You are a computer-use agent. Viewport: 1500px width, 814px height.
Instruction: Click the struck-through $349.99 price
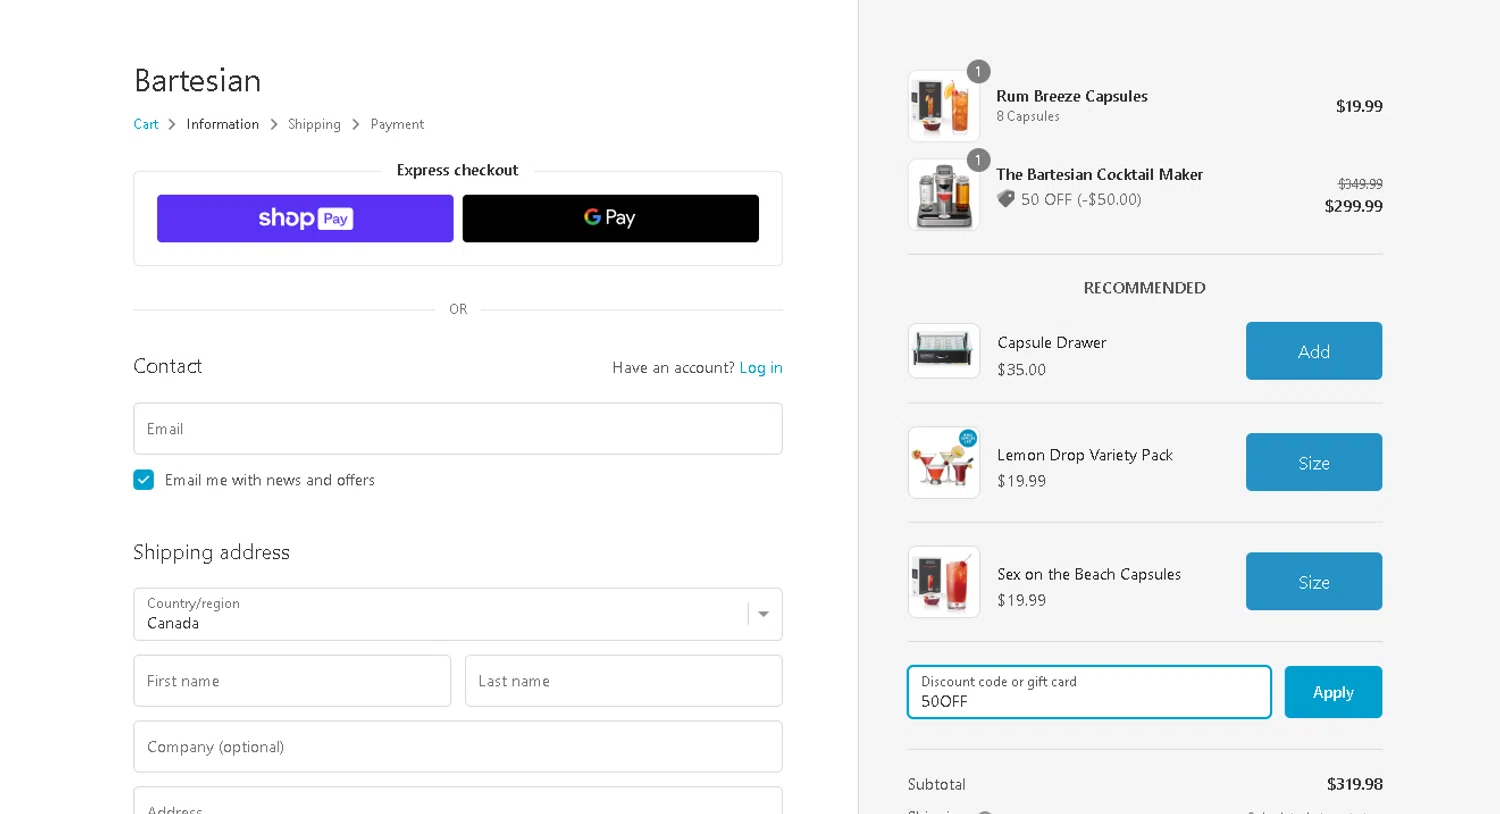click(1360, 184)
